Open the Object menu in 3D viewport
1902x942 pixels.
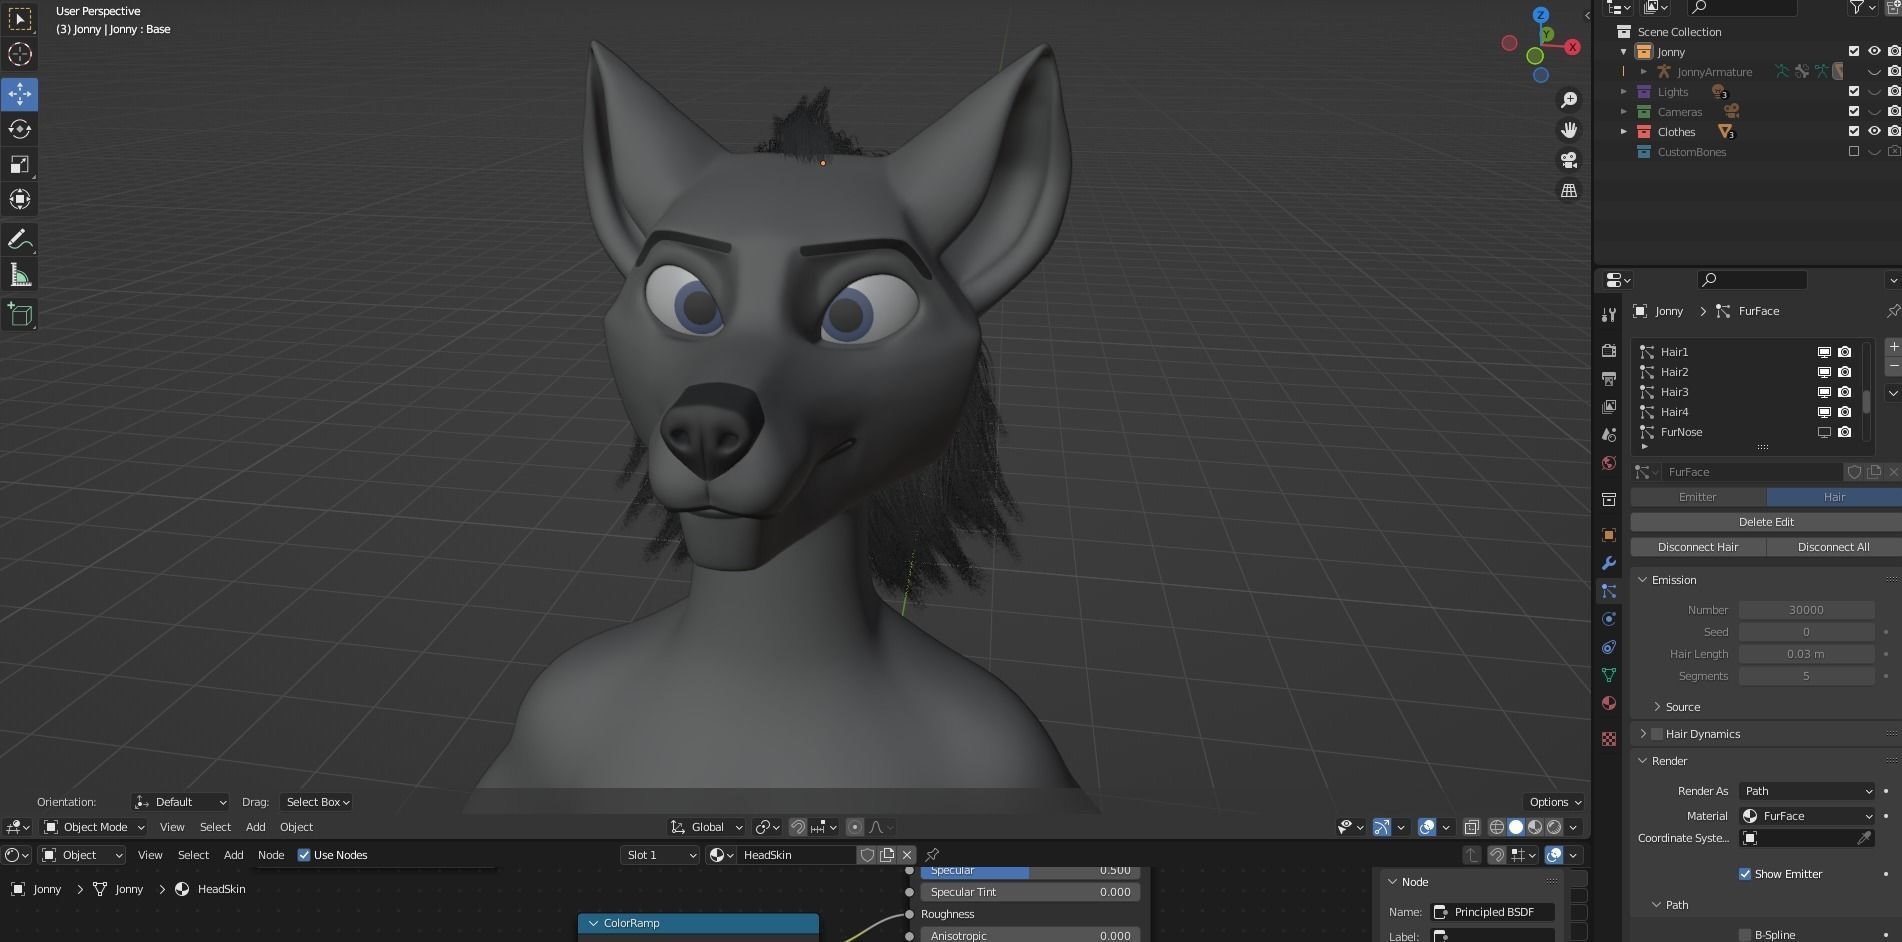tap(296, 827)
